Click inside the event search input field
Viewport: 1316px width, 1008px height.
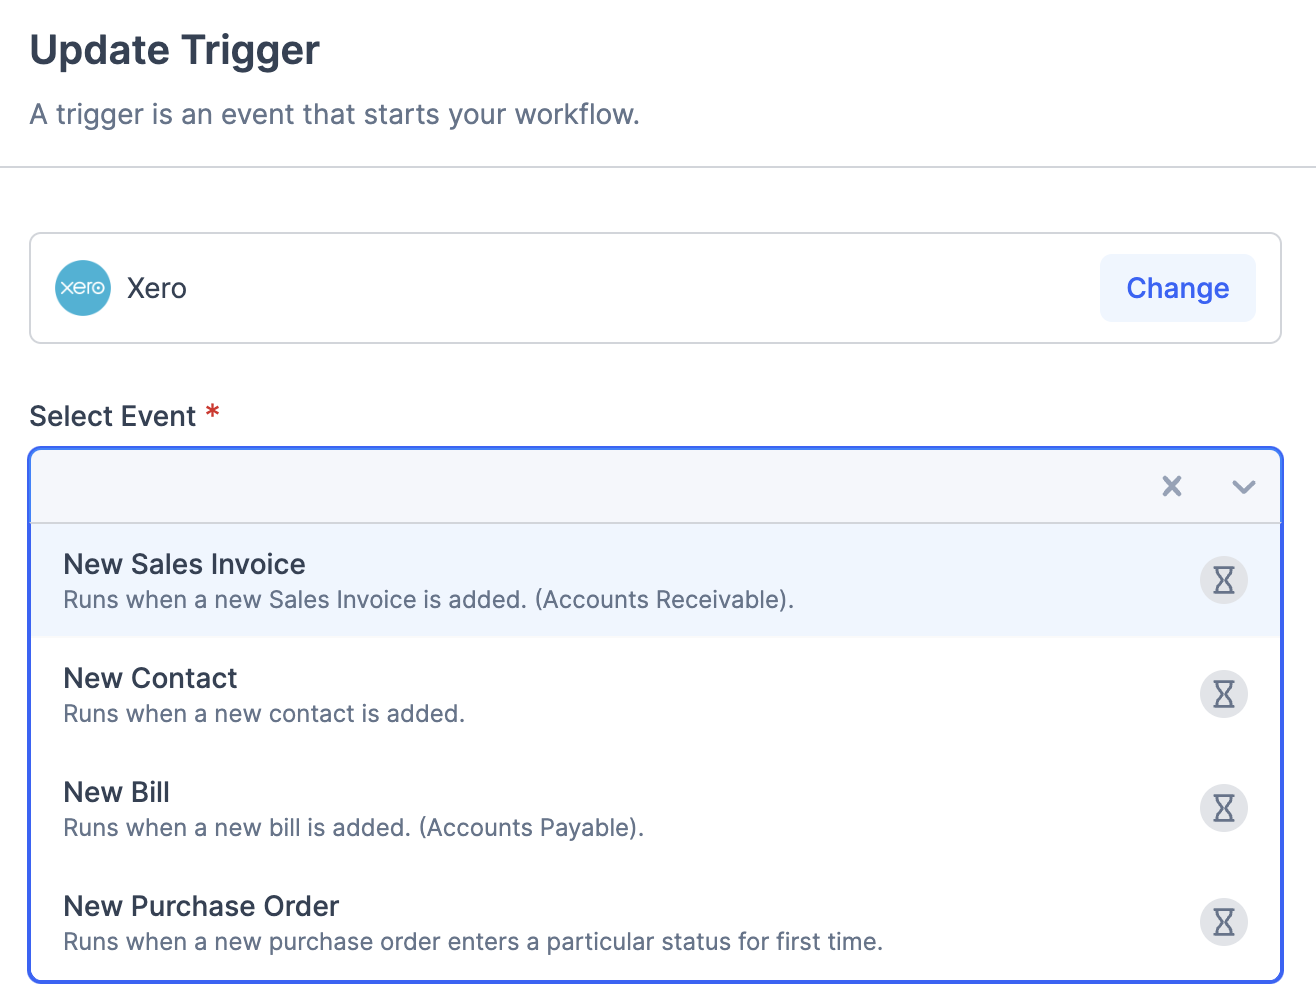coord(500,486)
